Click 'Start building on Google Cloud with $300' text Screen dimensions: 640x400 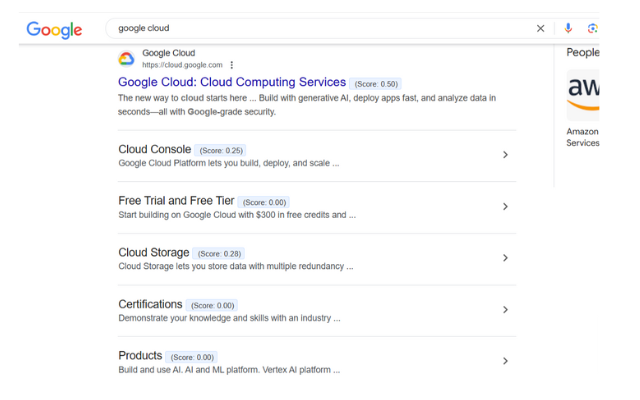click(x=237, y=215)
